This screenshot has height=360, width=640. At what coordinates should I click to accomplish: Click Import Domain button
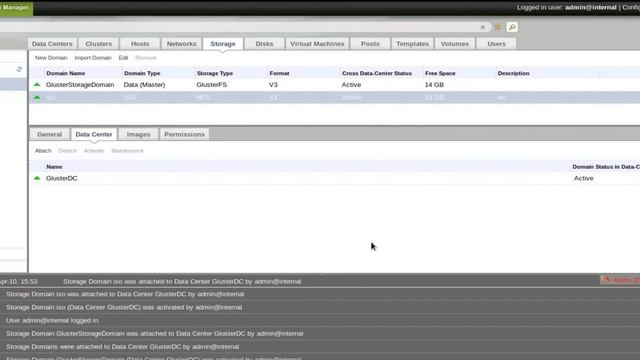[x=93, y=58]
